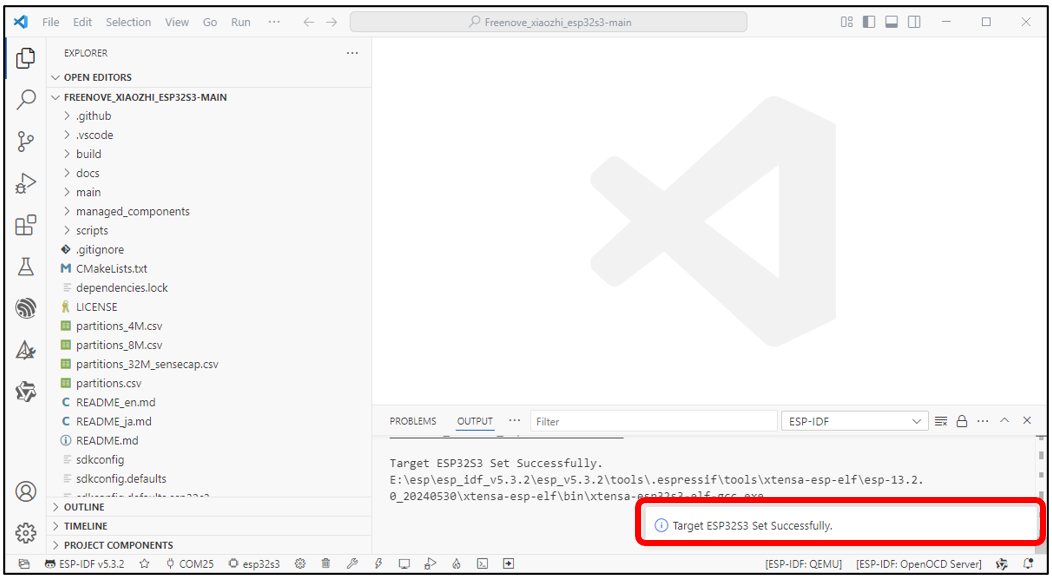Toggle the bottom panel visibility
Viewport: 1052px width, 580px height.
892,22
